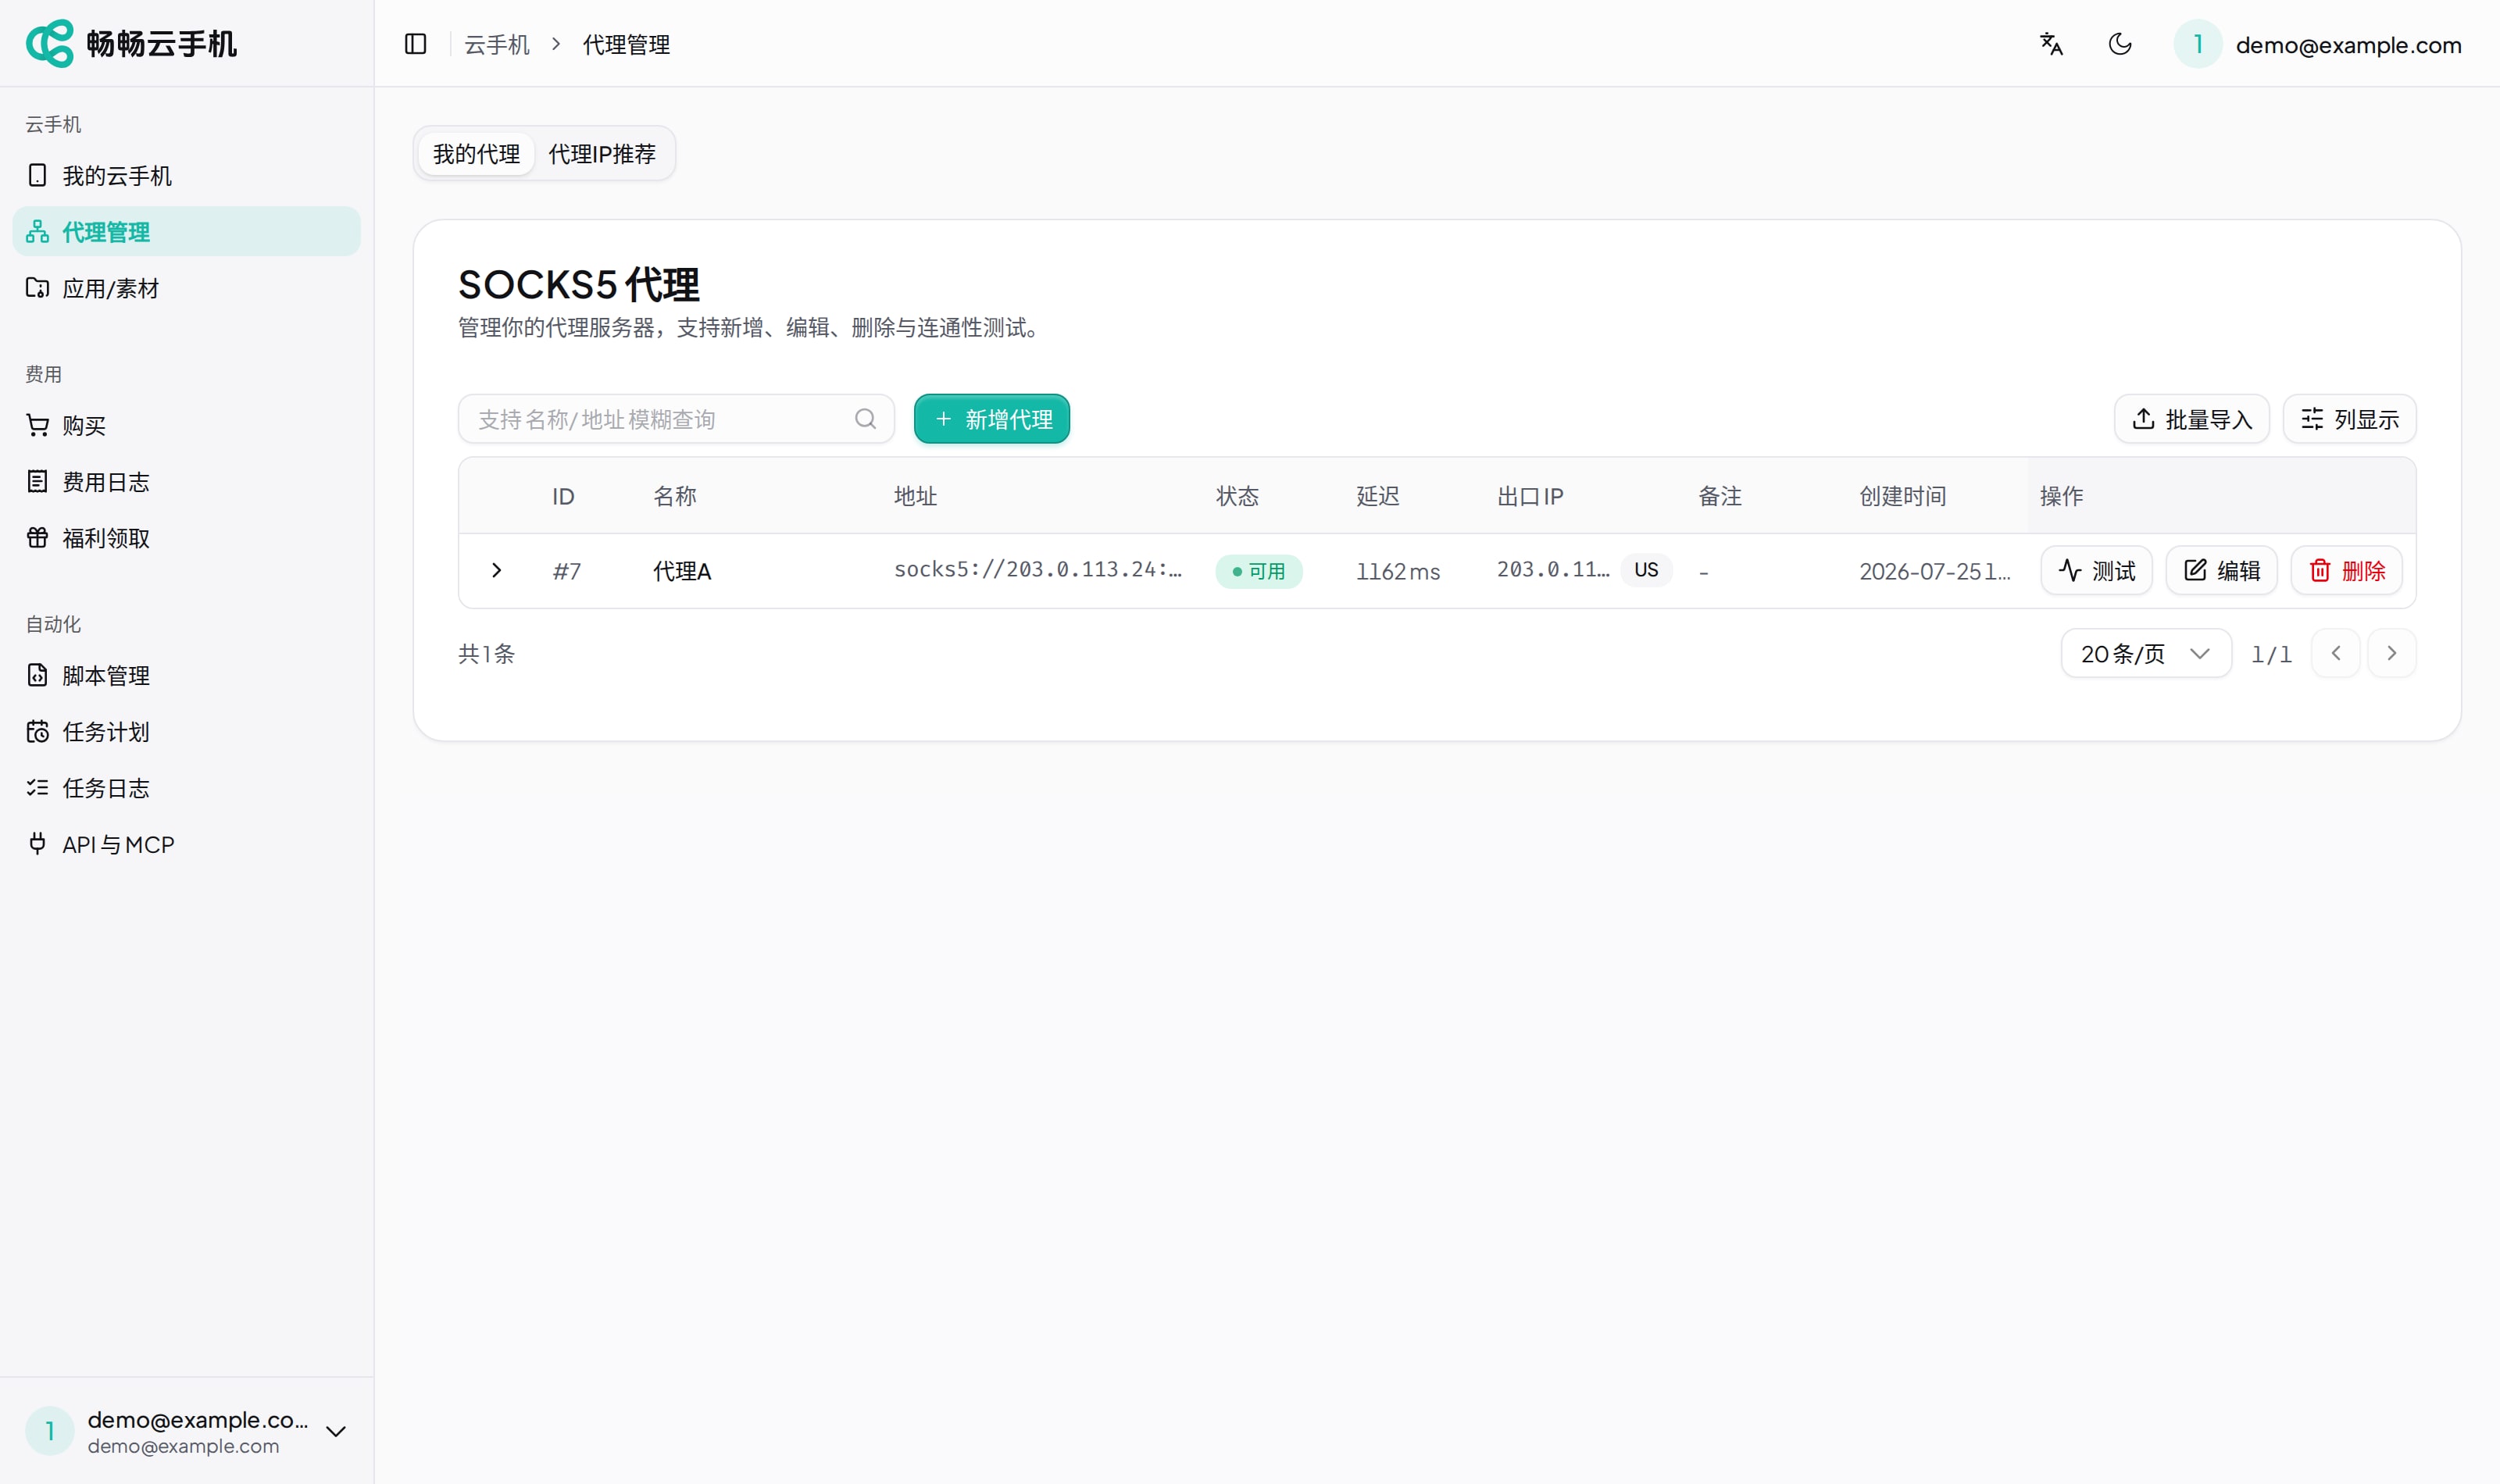Image resolution: width=2500 pixels, height=1484 pixels.
Task: Click the 可用 status badge
Action: coord(1258,571)
